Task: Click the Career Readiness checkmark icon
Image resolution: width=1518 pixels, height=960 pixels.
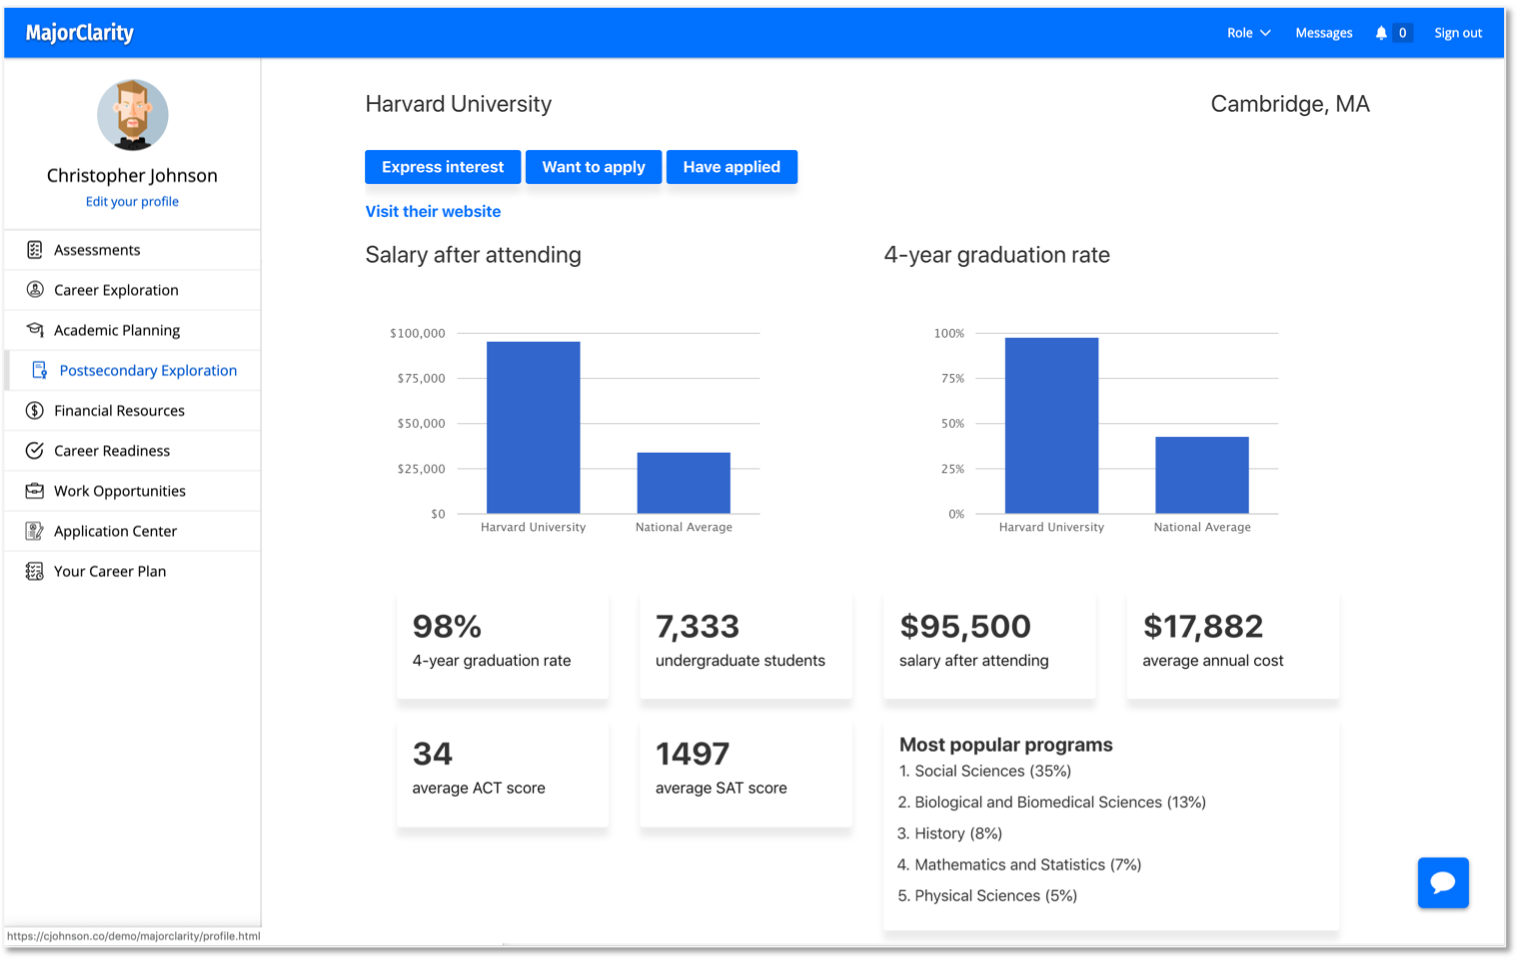Action: tap(35, 451)
